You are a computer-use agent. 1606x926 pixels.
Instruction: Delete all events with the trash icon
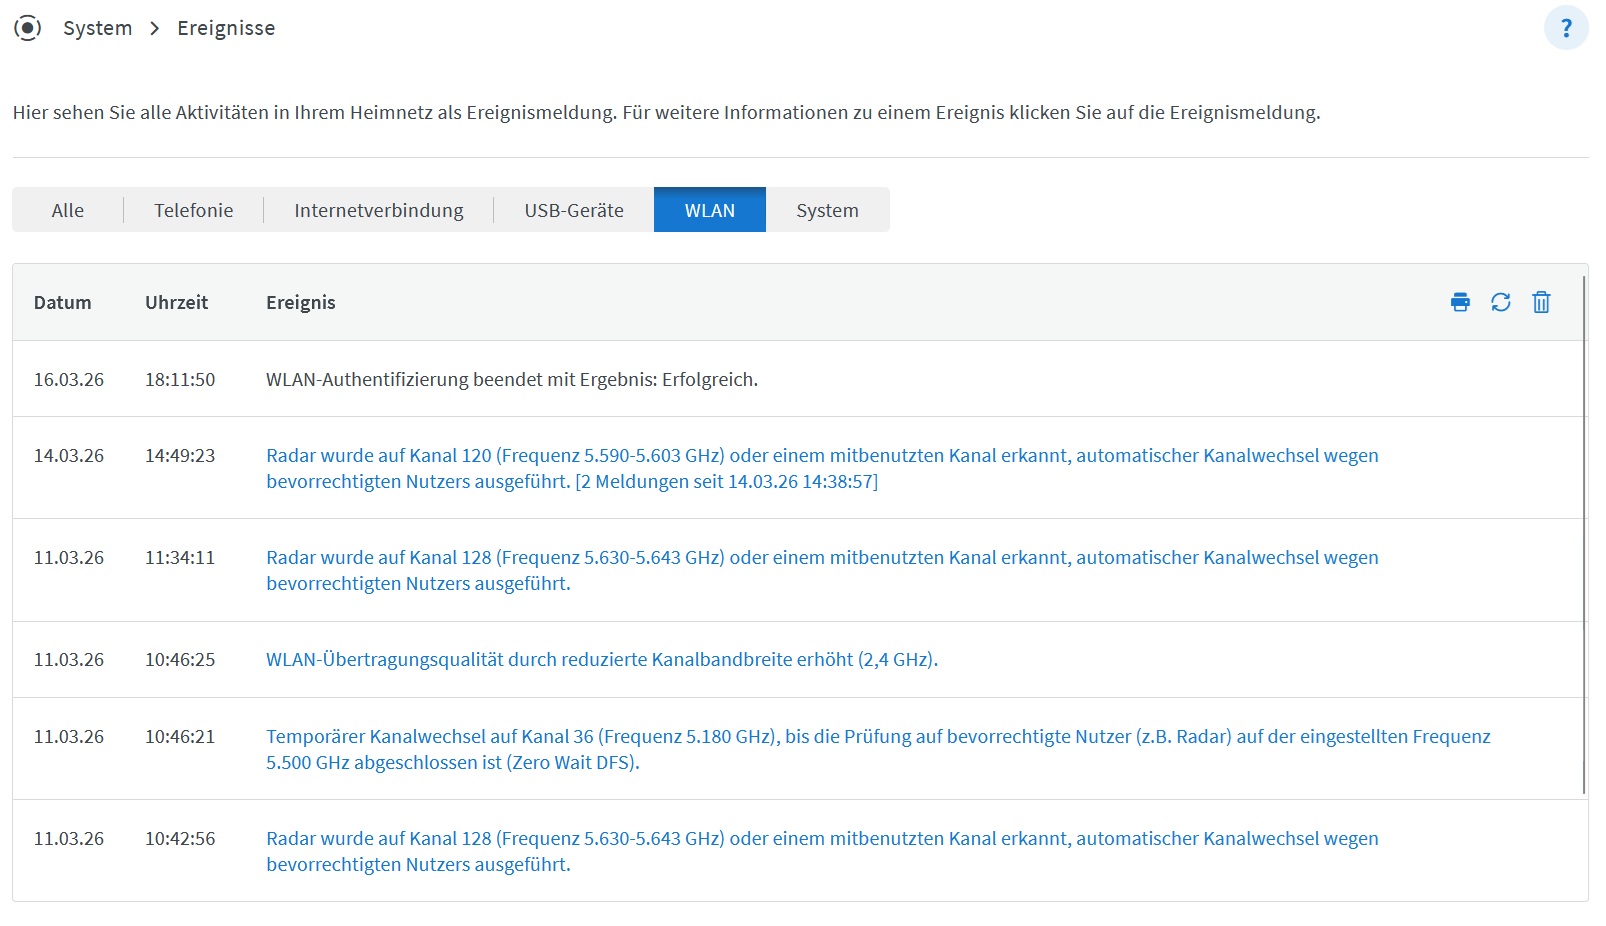[x=1540, y=302]
